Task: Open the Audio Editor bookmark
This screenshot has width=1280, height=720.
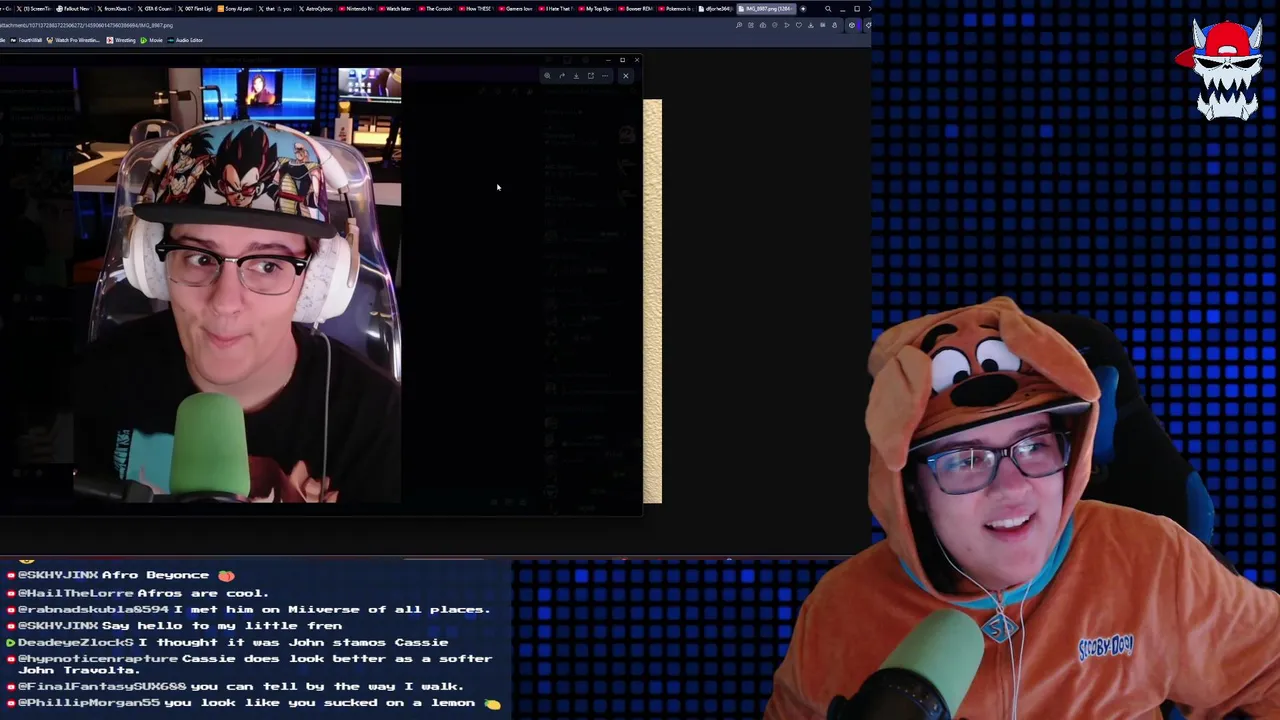Action: [185, 40]
